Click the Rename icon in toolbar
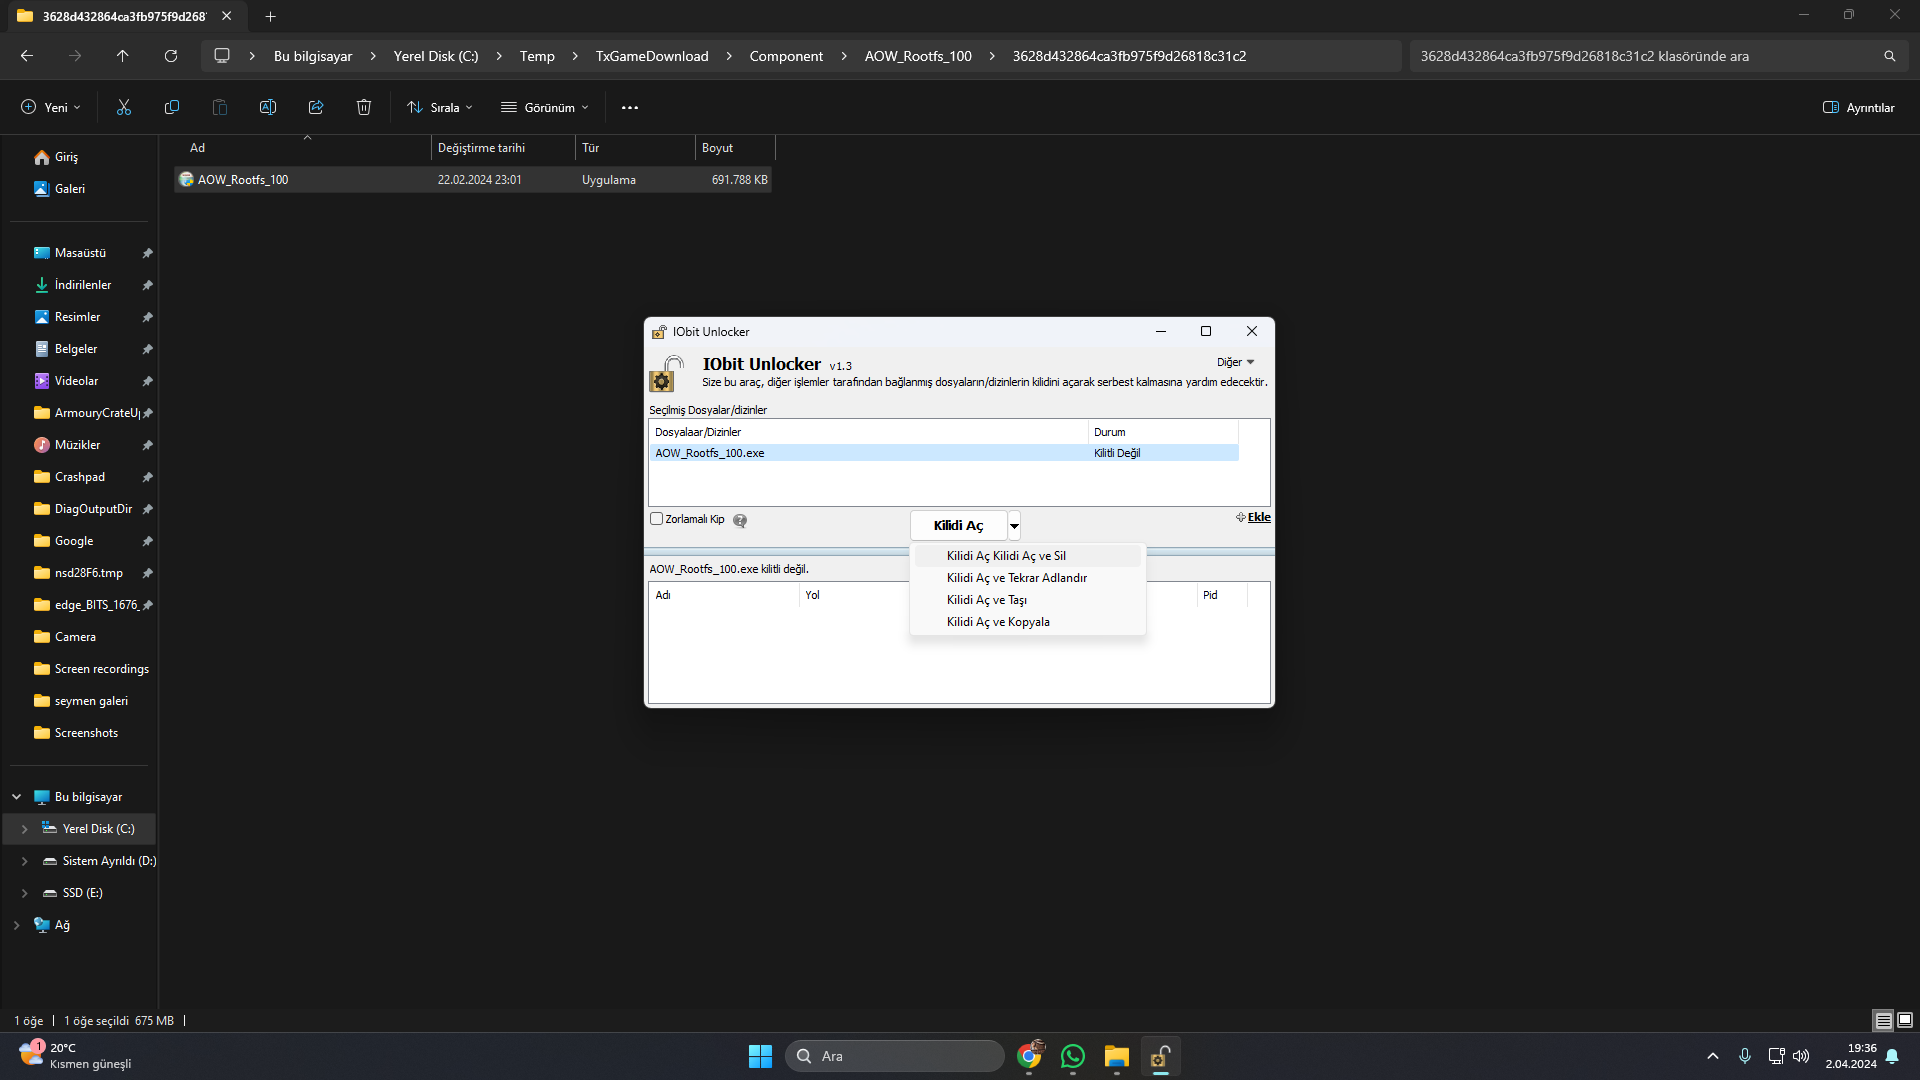The image size is (1920, 1080). pyautogui.click(x=268, y=107)
